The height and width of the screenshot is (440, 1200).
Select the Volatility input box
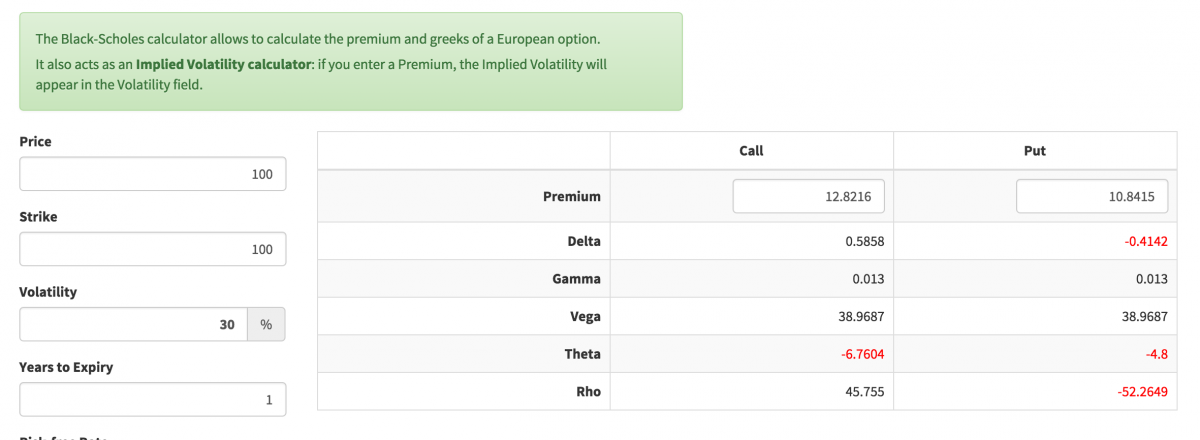(x=133, y=324)
